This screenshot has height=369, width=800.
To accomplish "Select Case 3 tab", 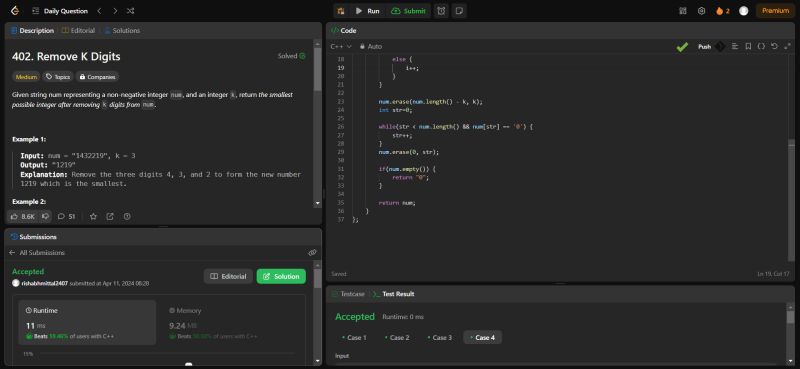I will [440, 337].
